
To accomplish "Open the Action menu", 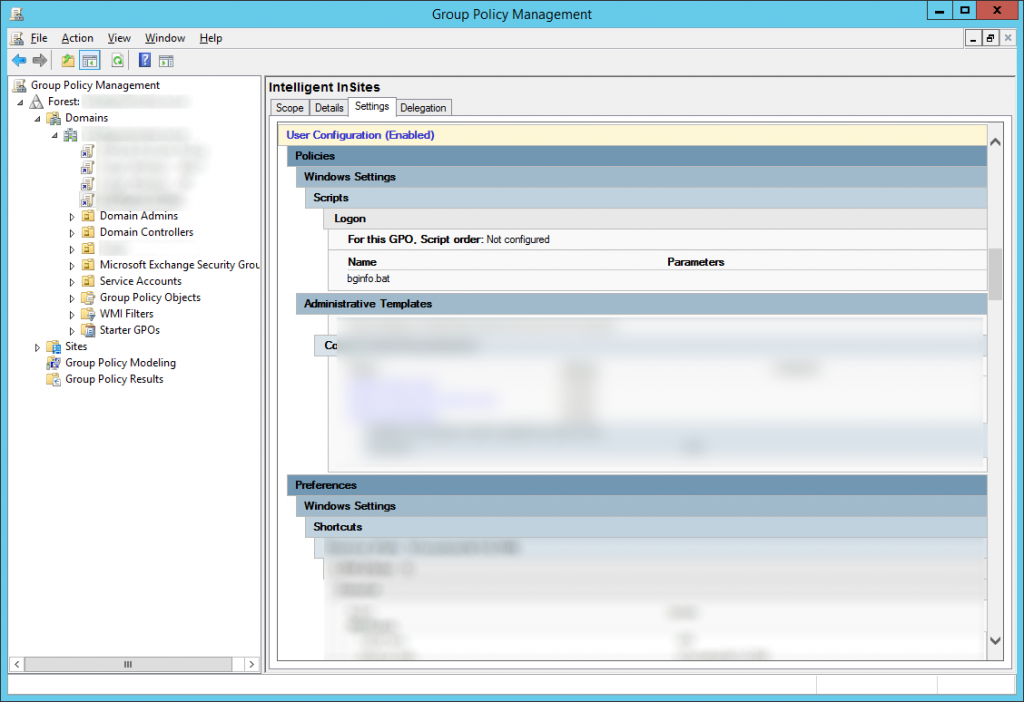I will coord(77,38).
